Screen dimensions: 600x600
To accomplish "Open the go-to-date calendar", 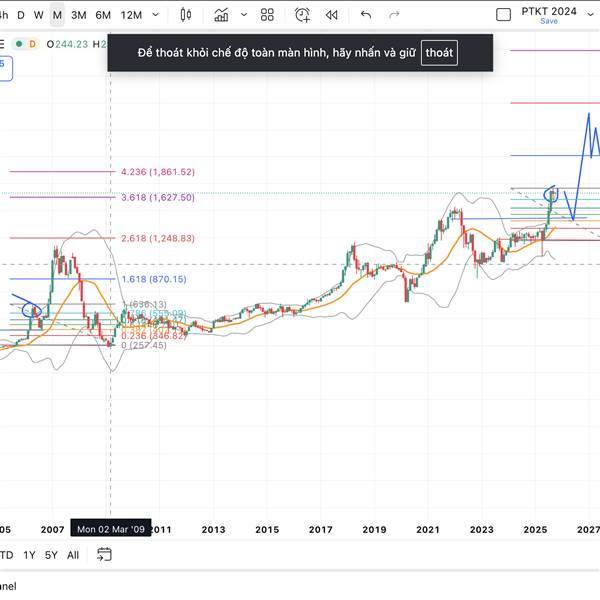I will pyautogui.click(x=104, y=554).
